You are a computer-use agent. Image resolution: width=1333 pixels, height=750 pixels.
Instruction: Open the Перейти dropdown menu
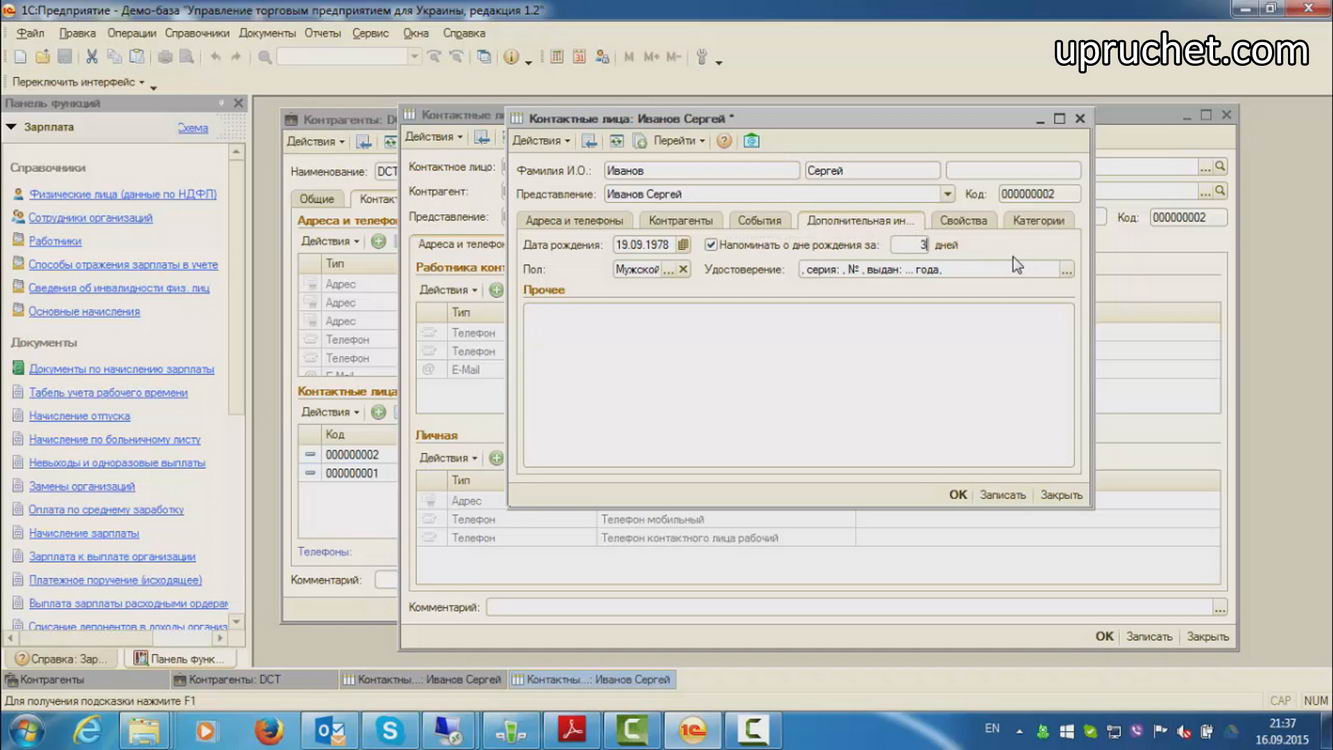(679, 141)
